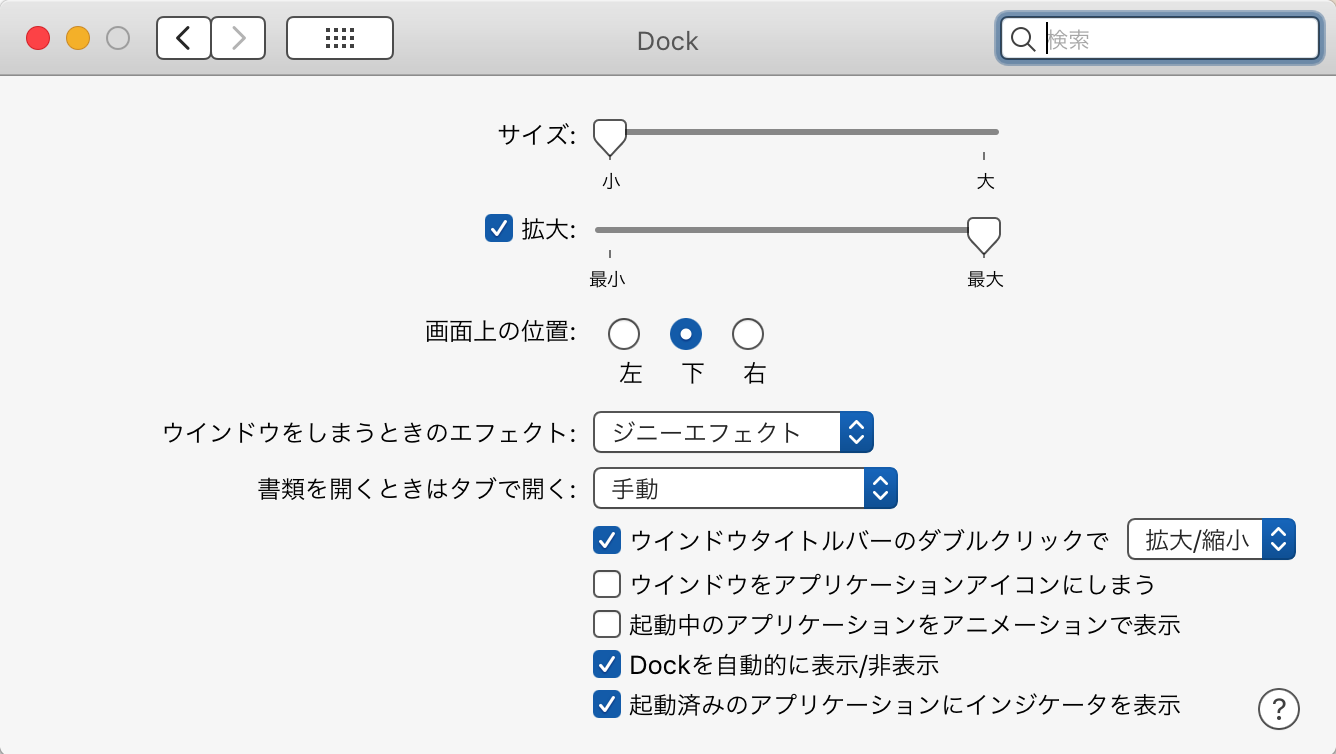Focus the 検索 search field
This screenshot has height=754, width=1336.
coord(1160,39)
